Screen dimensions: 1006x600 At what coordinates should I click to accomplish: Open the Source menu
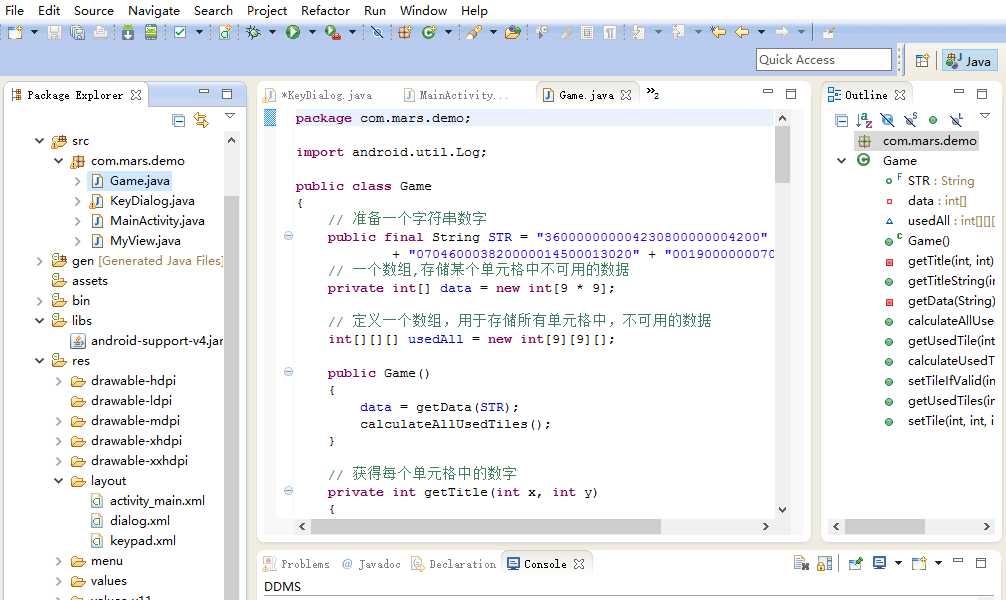94,10
